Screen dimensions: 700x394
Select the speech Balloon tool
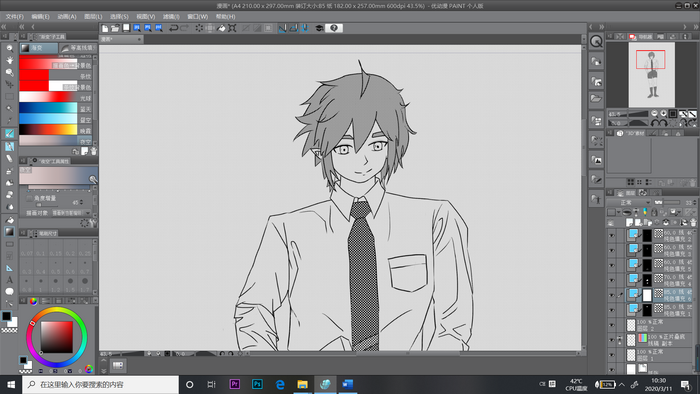coord(9,291)
